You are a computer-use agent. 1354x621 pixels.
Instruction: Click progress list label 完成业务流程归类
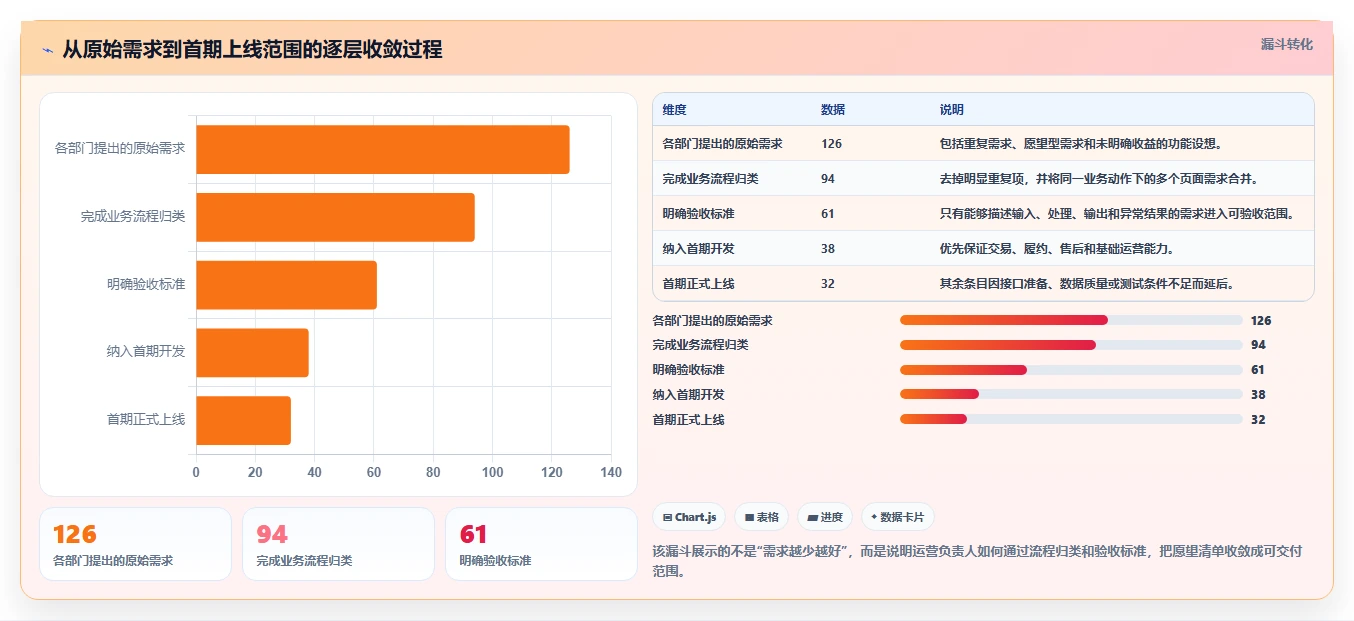click(700, 345)
